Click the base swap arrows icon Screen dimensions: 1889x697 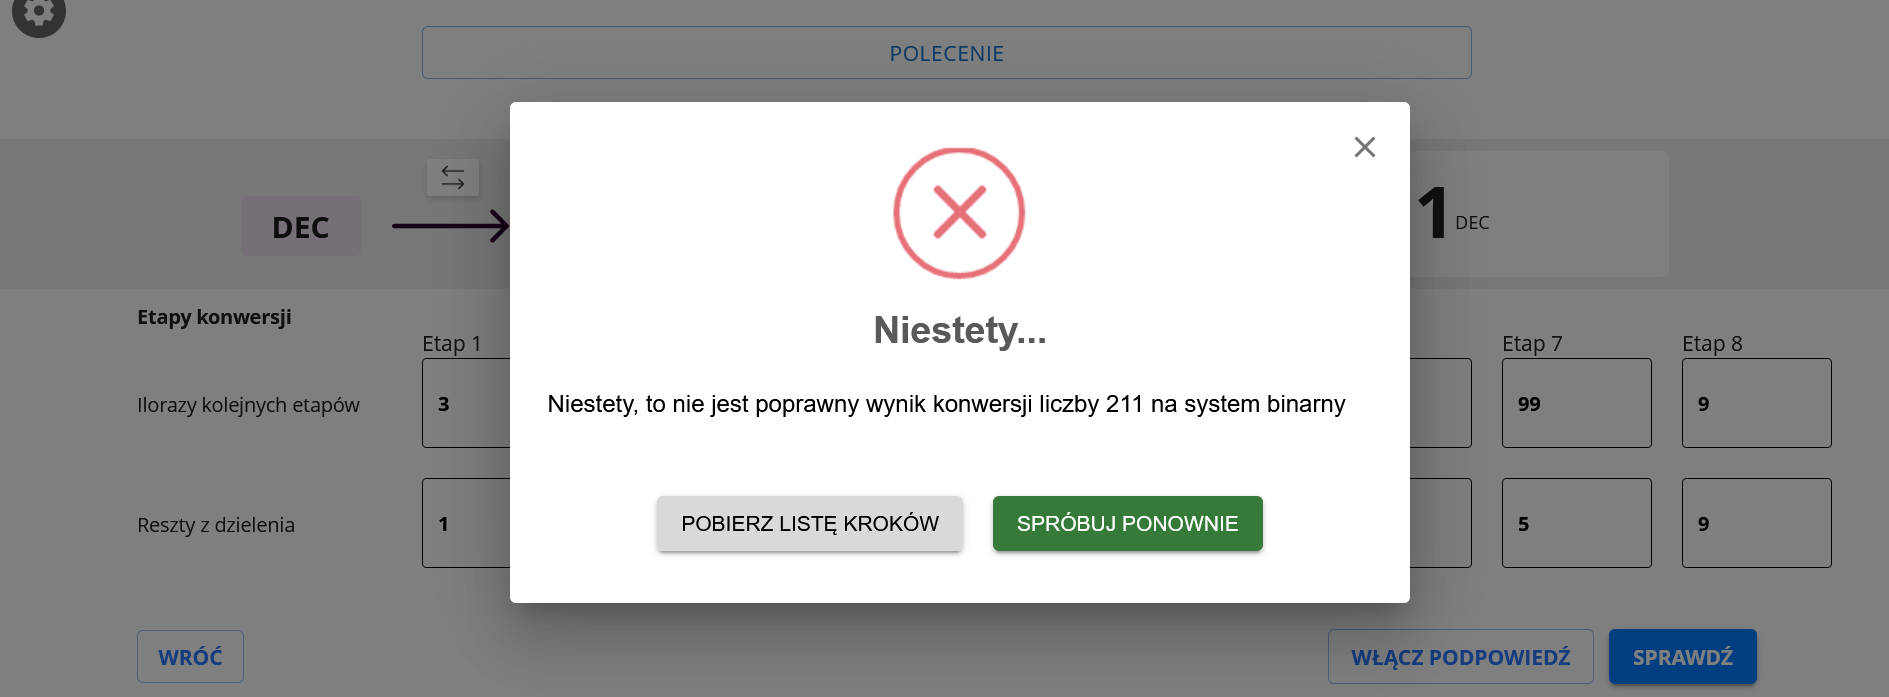tap(453, 177)
